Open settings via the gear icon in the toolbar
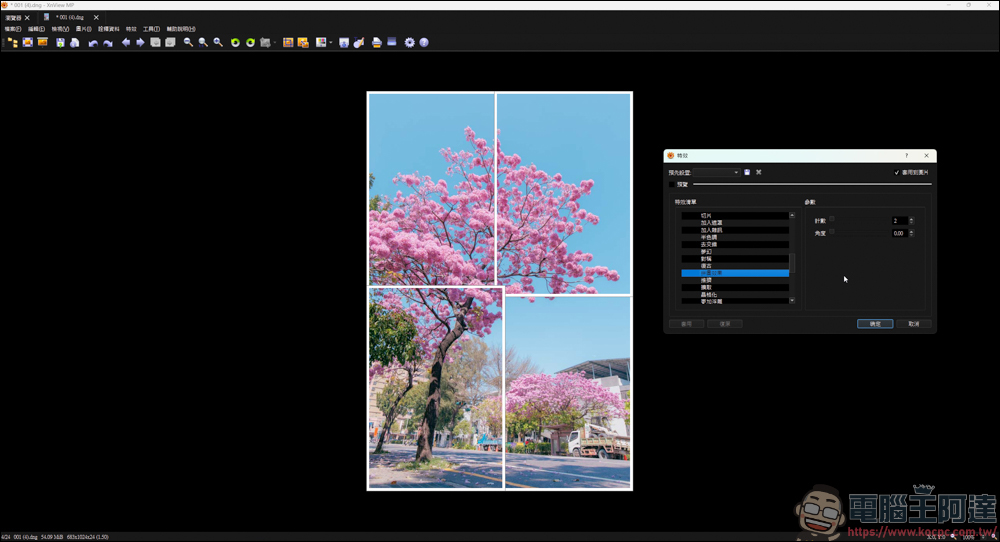Viewport: 1000px width, 542px height. tap(409, 43)
